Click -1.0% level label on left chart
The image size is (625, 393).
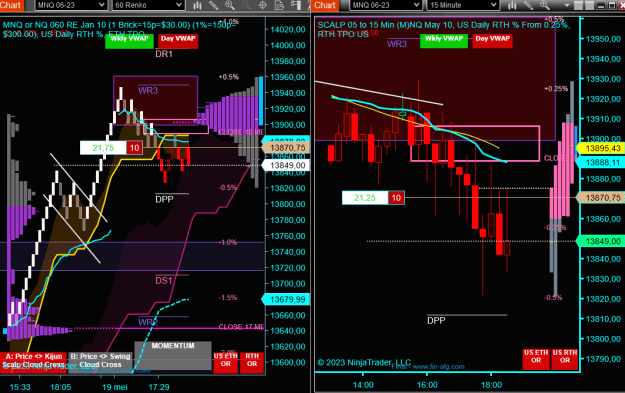coord(228,242)
